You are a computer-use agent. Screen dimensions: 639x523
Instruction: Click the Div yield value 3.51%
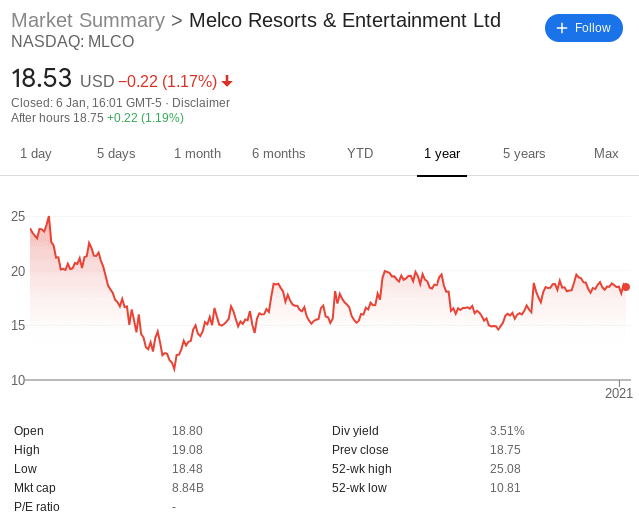(x=507, y=431)
